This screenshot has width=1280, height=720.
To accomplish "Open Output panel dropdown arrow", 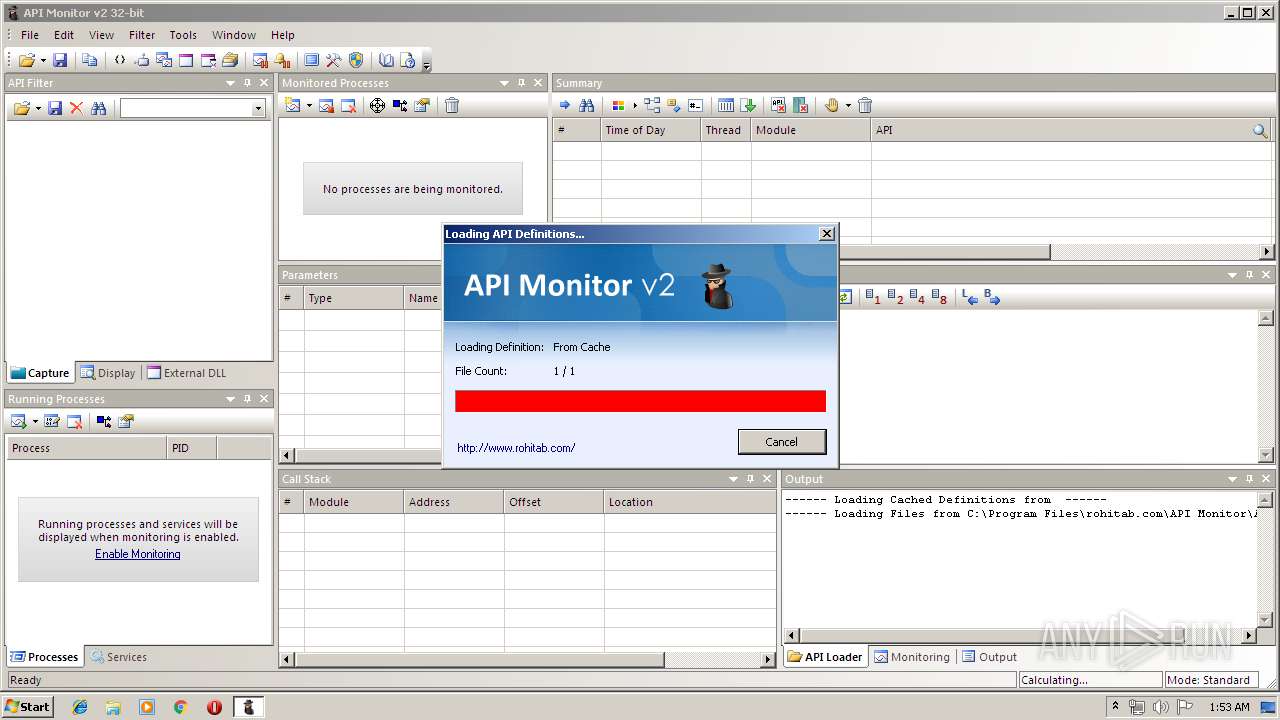I will pos(1232,479).
